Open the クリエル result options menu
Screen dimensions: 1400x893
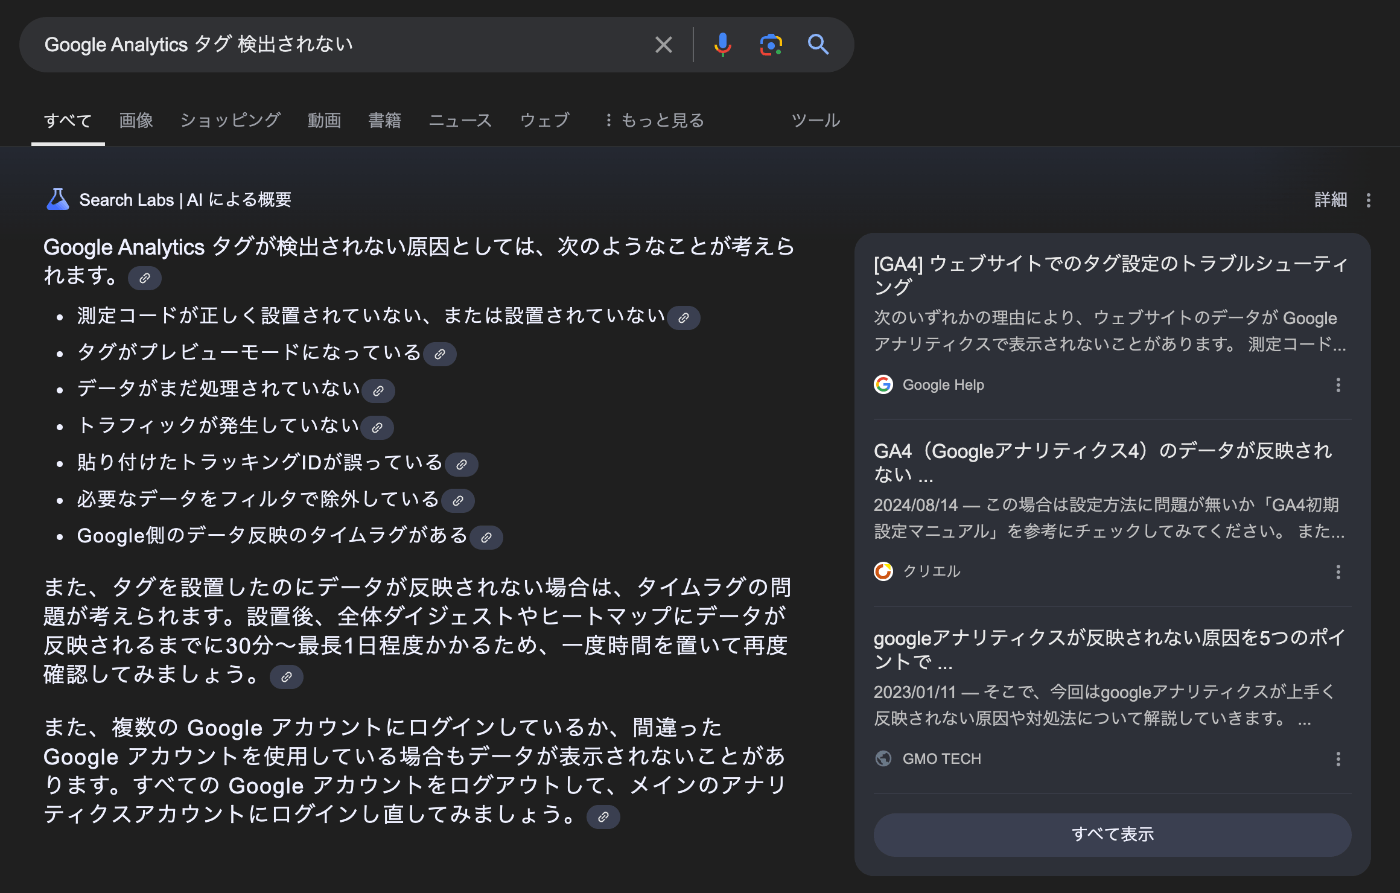(x=1338, y=572)
